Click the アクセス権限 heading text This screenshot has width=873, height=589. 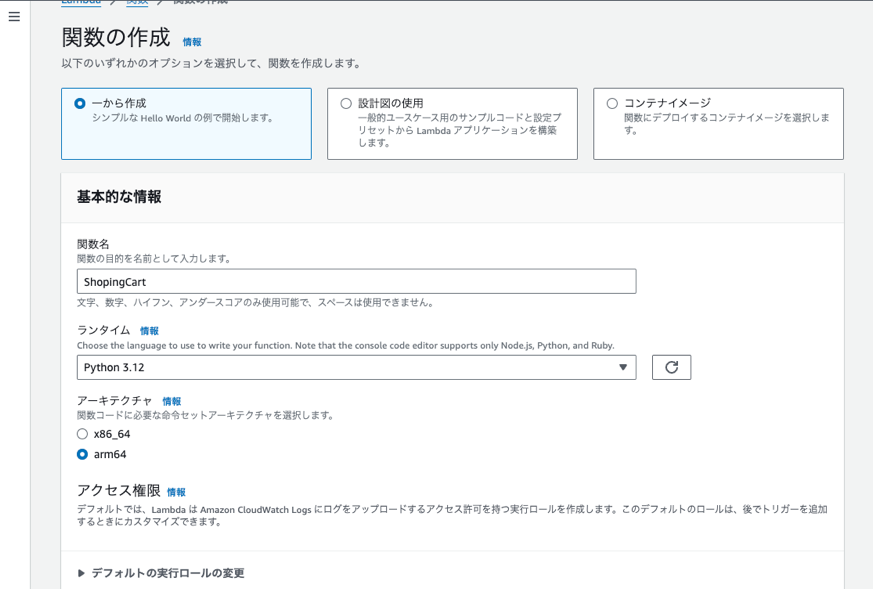point(119,490)
